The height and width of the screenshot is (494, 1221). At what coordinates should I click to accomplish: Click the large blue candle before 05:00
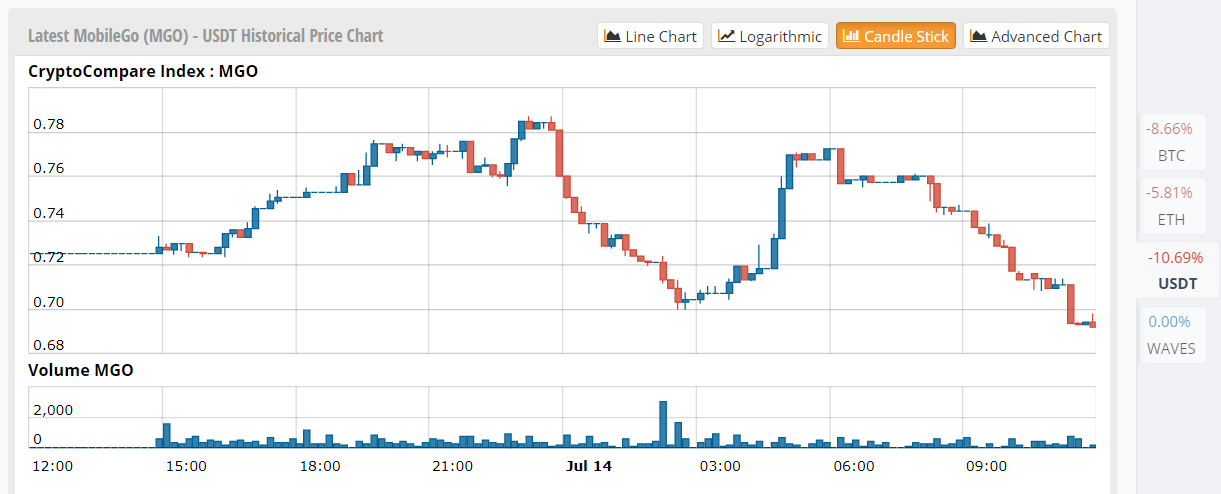tap(781, 212)
